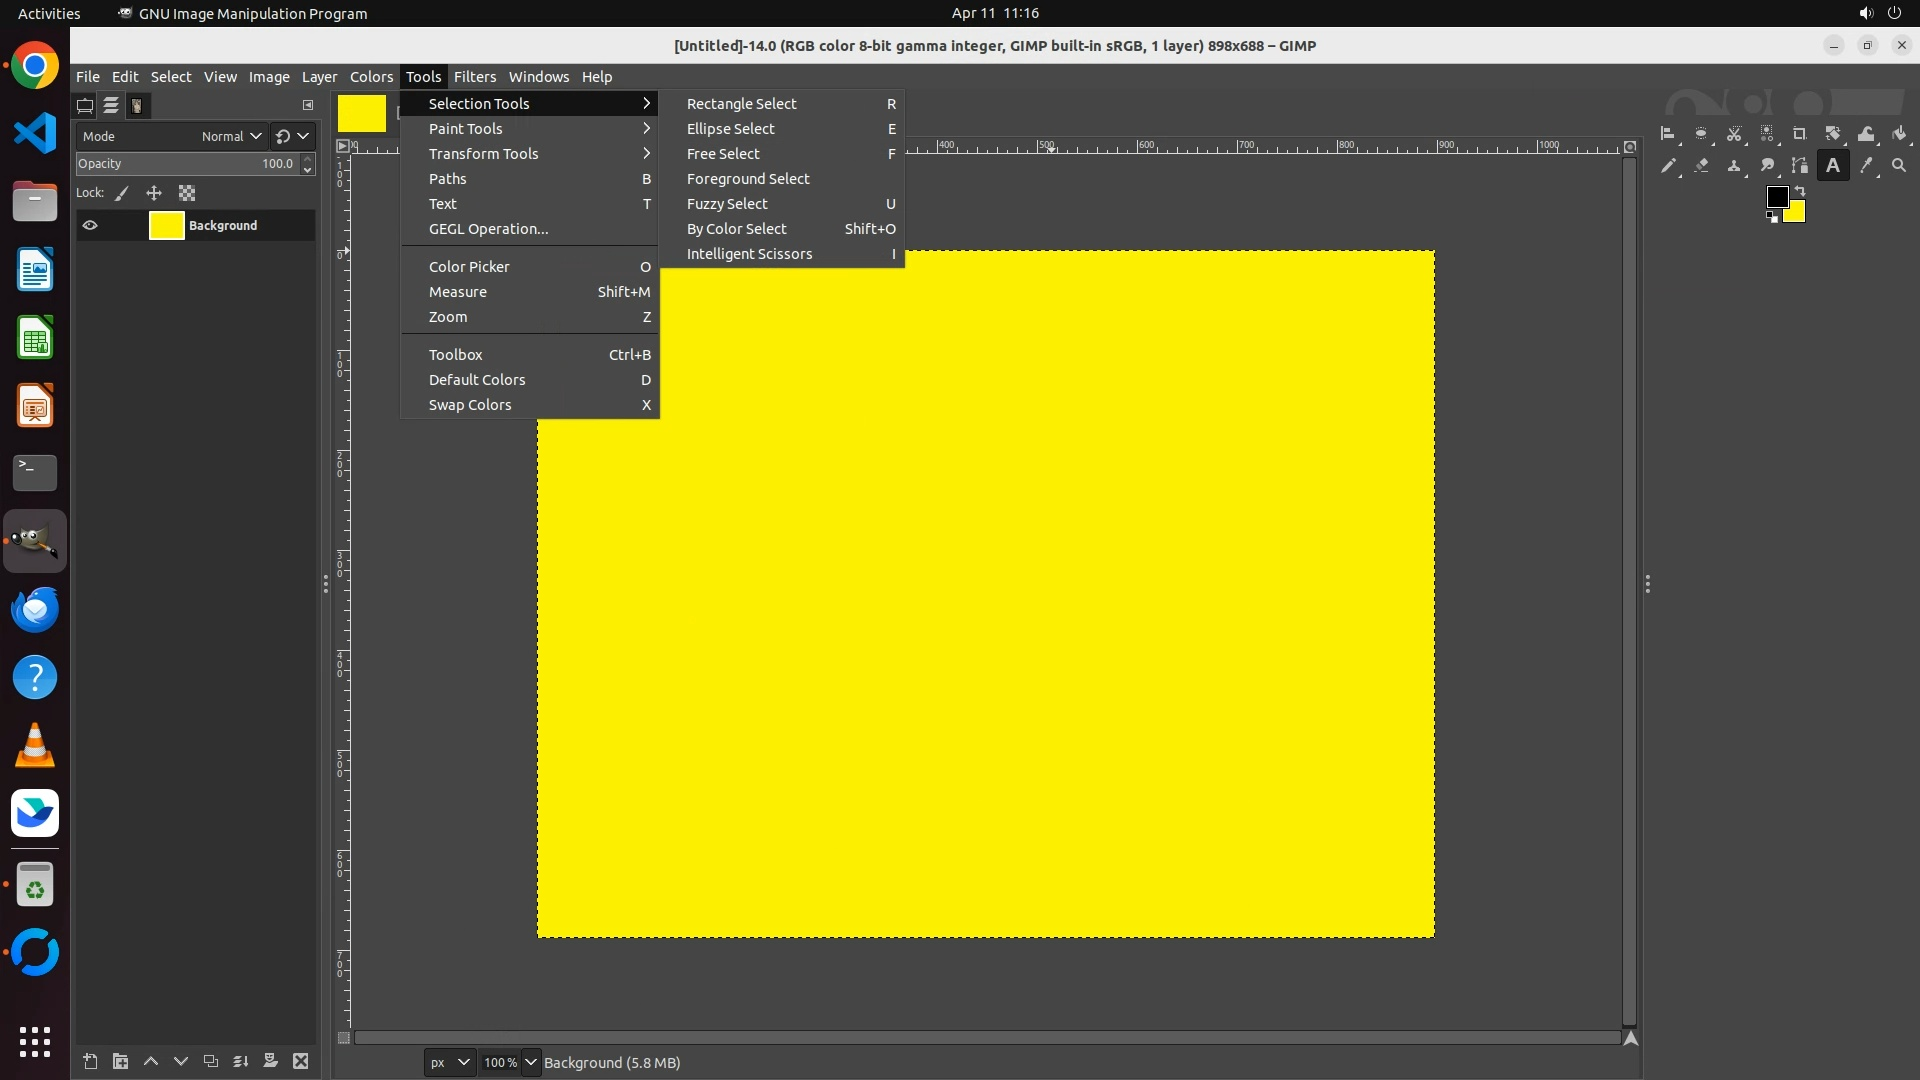Delete layer with X icon
1920x1080 pixels.
tap(301, 1061)
